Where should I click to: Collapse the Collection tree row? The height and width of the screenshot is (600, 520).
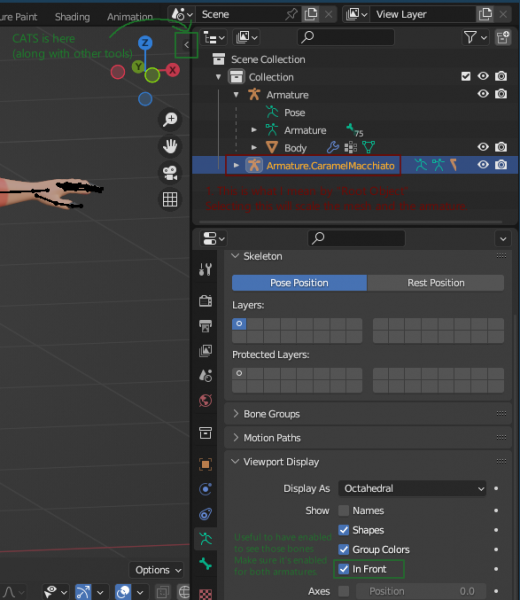pos(218,77)
